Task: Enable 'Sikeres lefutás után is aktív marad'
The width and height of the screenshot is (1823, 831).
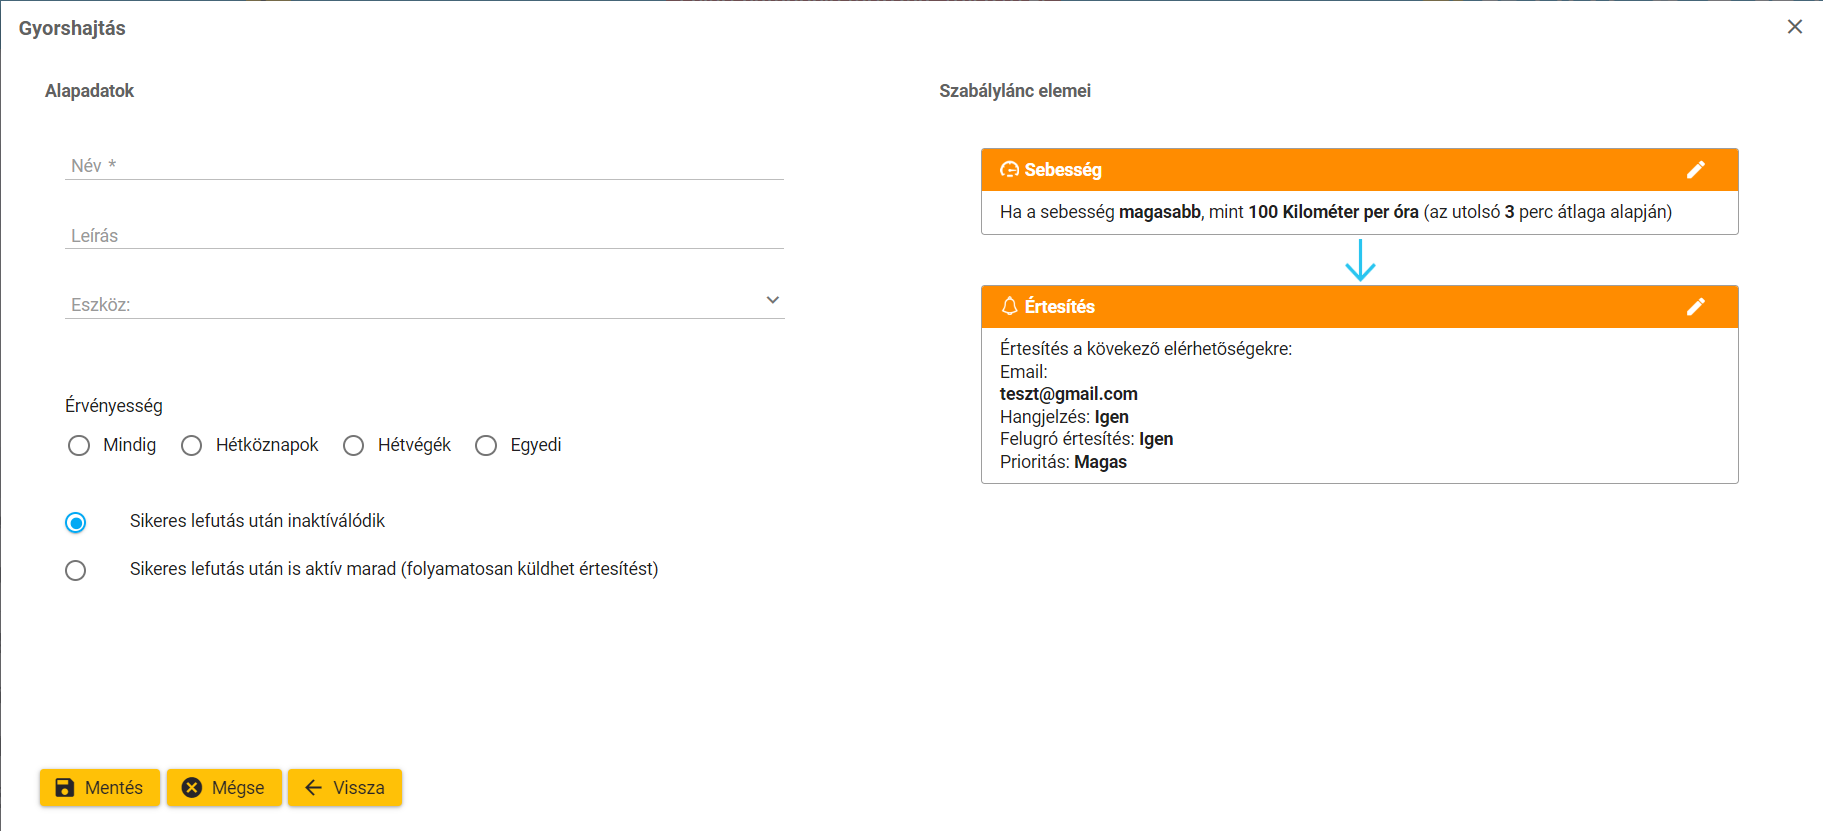Action: pos(76,571)
